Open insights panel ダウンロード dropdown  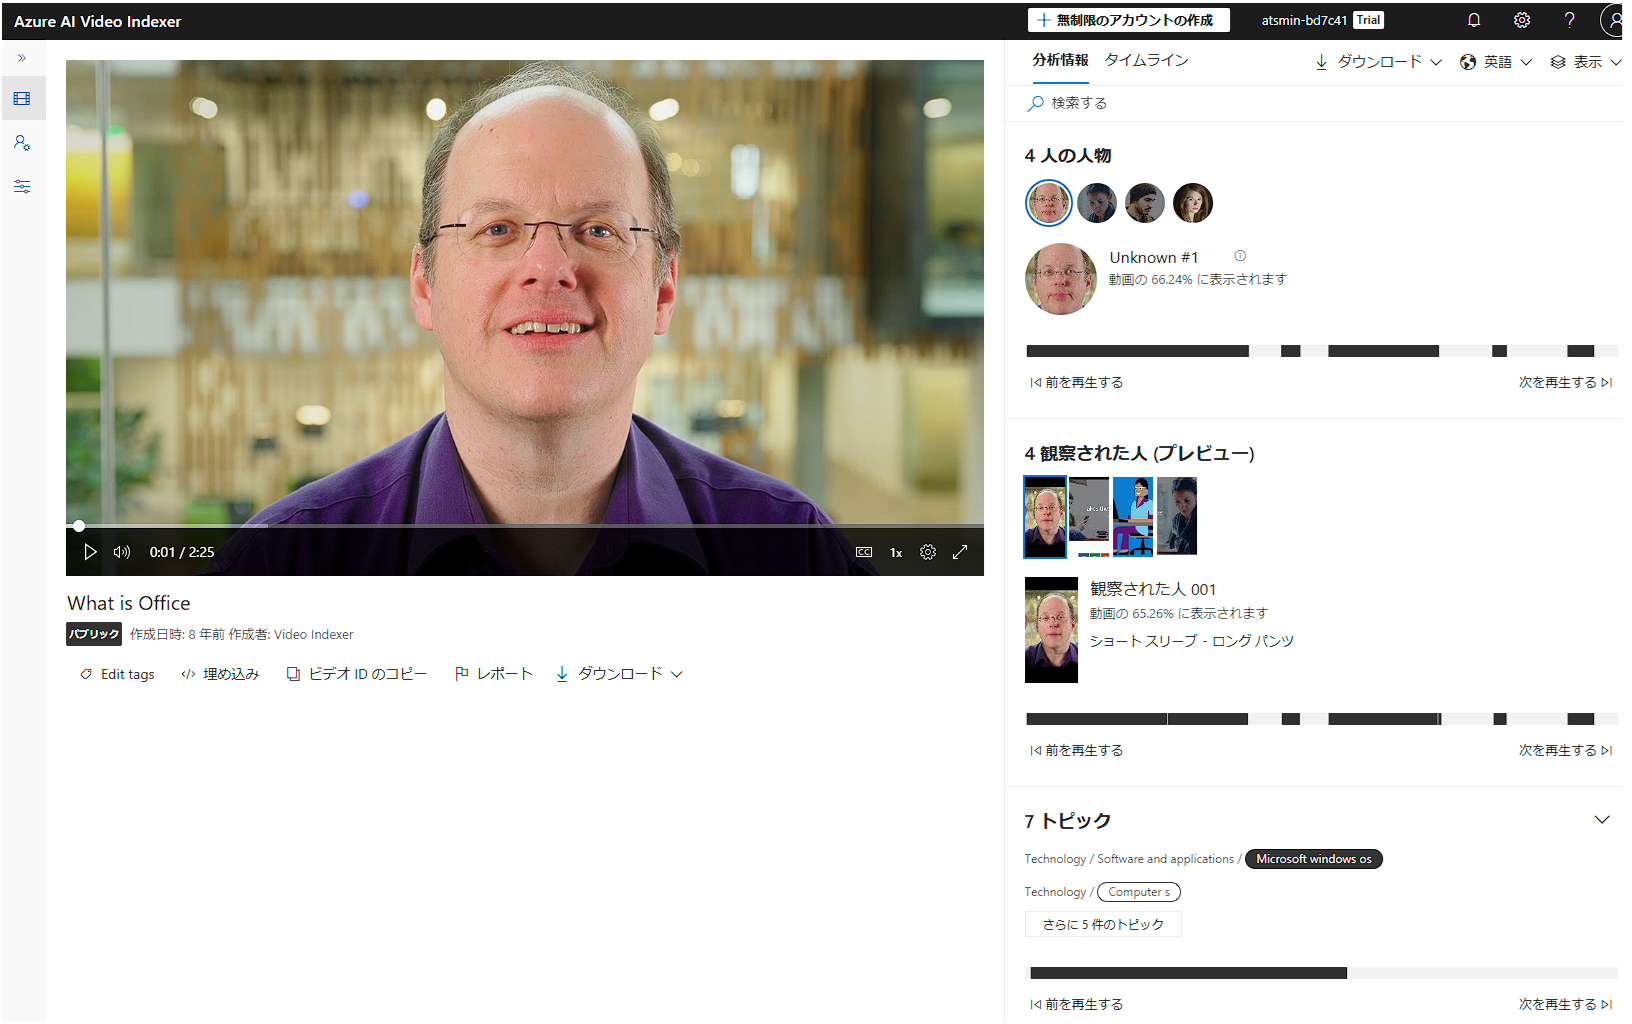[x=1378, y=62]
